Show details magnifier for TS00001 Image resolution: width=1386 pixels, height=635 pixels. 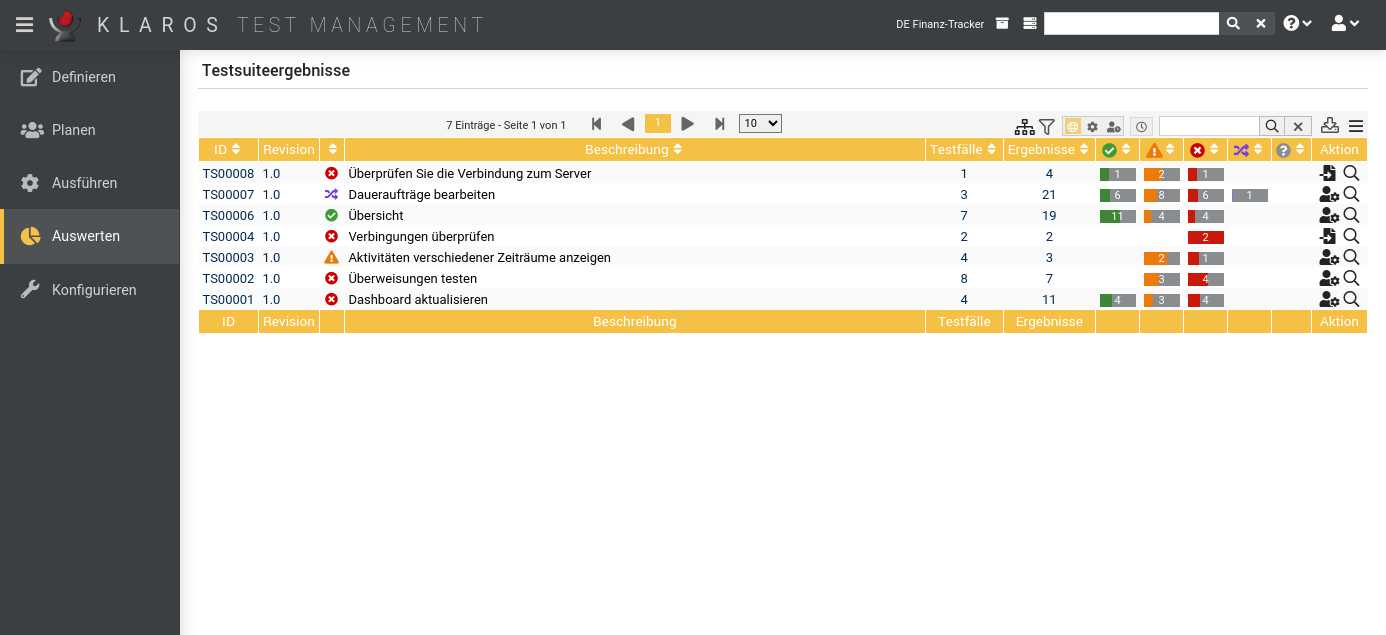(x=1351, y=299)
